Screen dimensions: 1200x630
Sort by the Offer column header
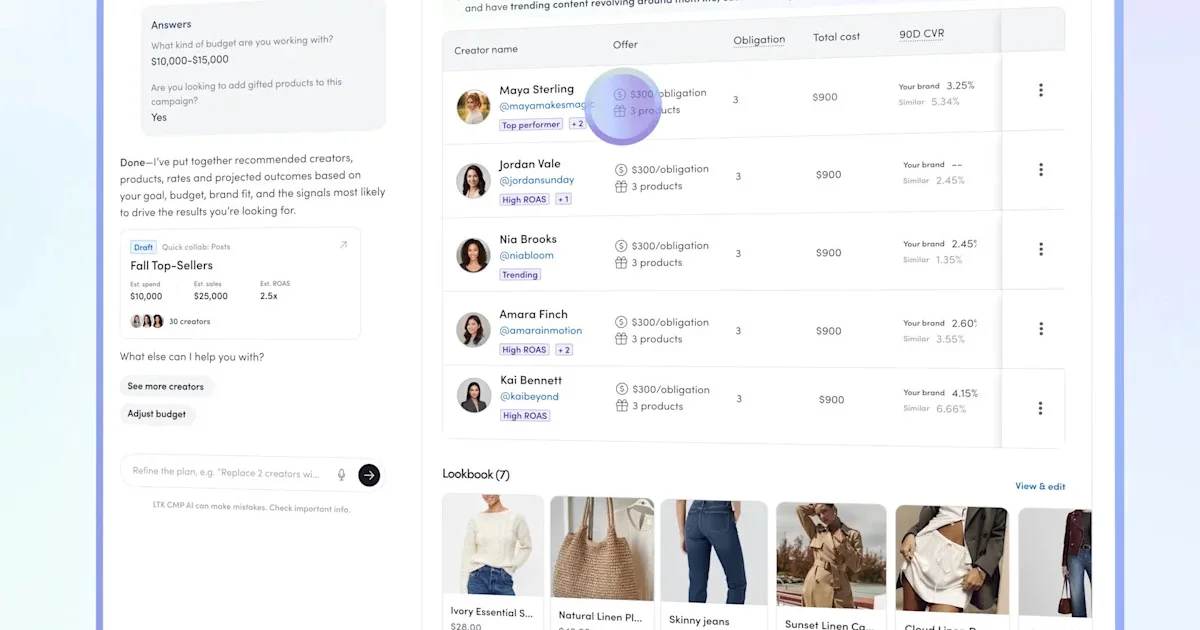625,45
